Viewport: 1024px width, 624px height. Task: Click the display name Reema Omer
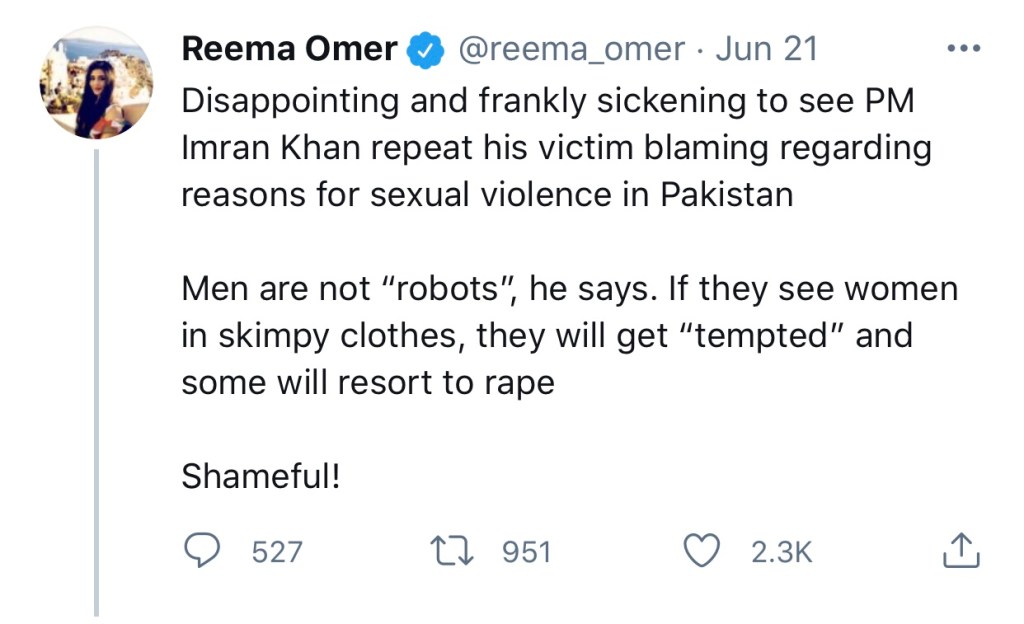[x=290, y=50]
